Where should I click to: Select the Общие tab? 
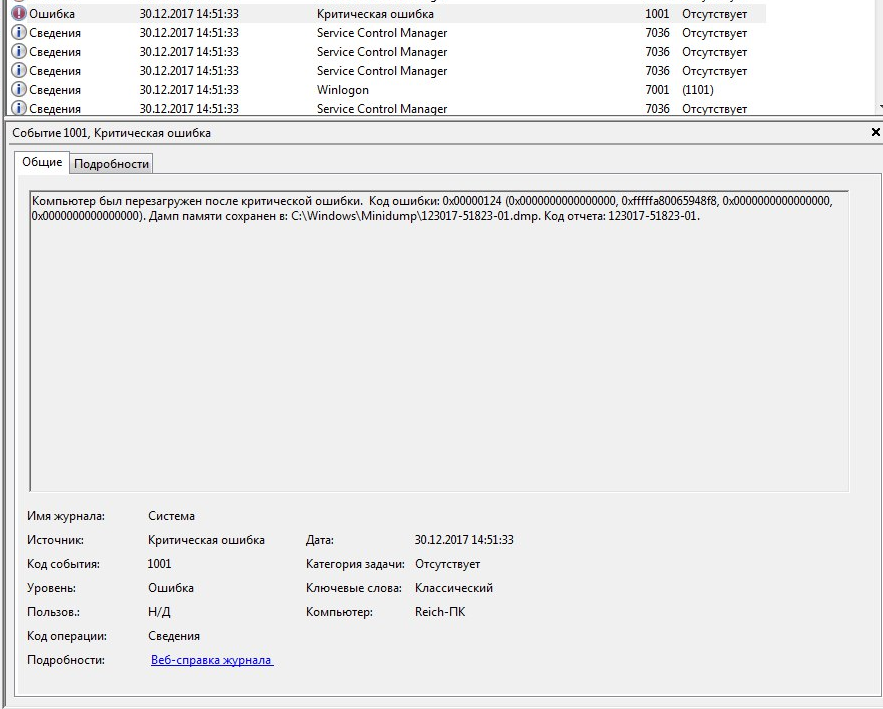coord(42,162)
